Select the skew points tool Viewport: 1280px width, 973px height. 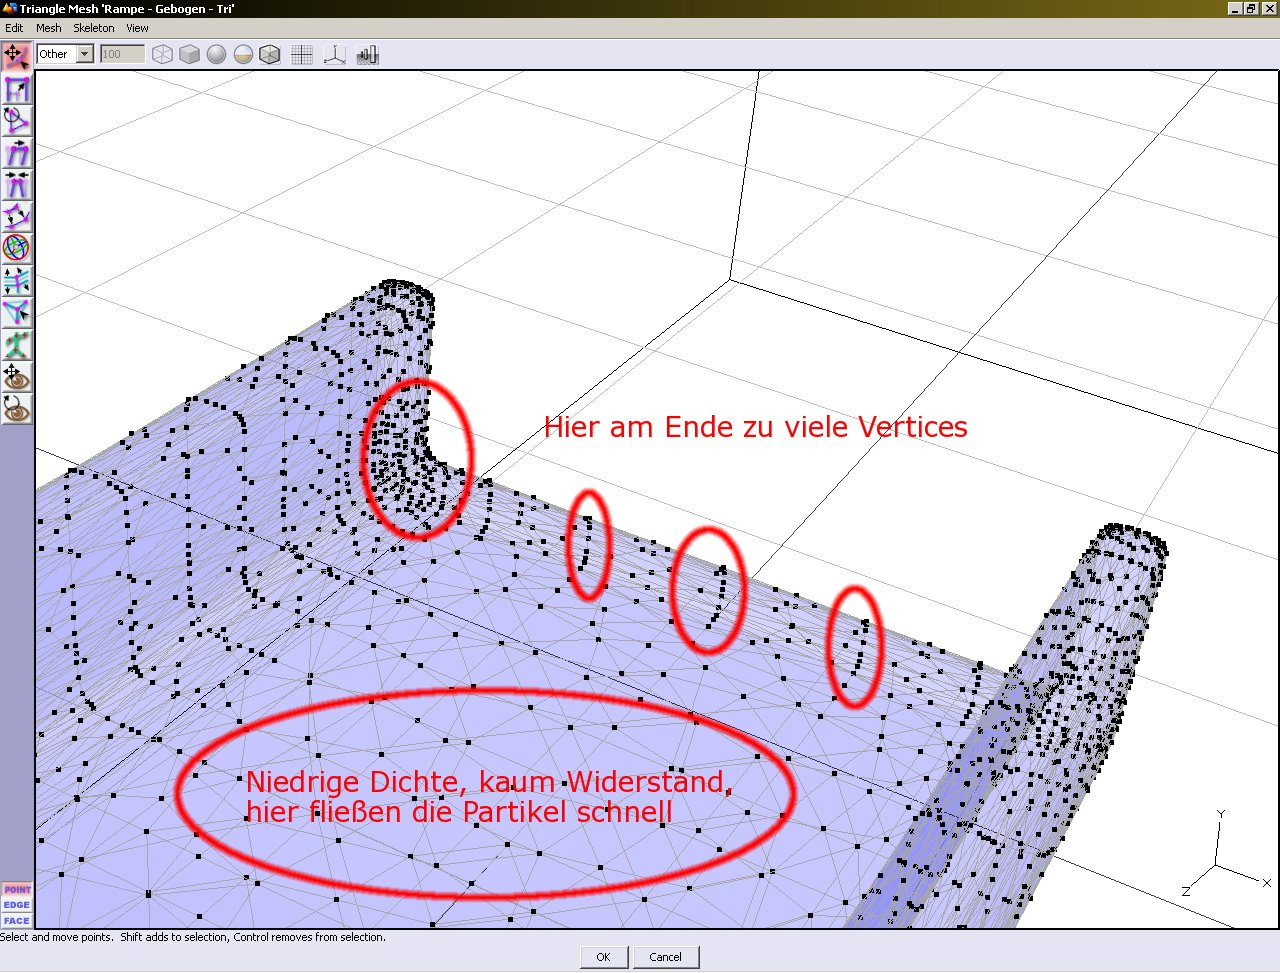click(x=16, y=153)
